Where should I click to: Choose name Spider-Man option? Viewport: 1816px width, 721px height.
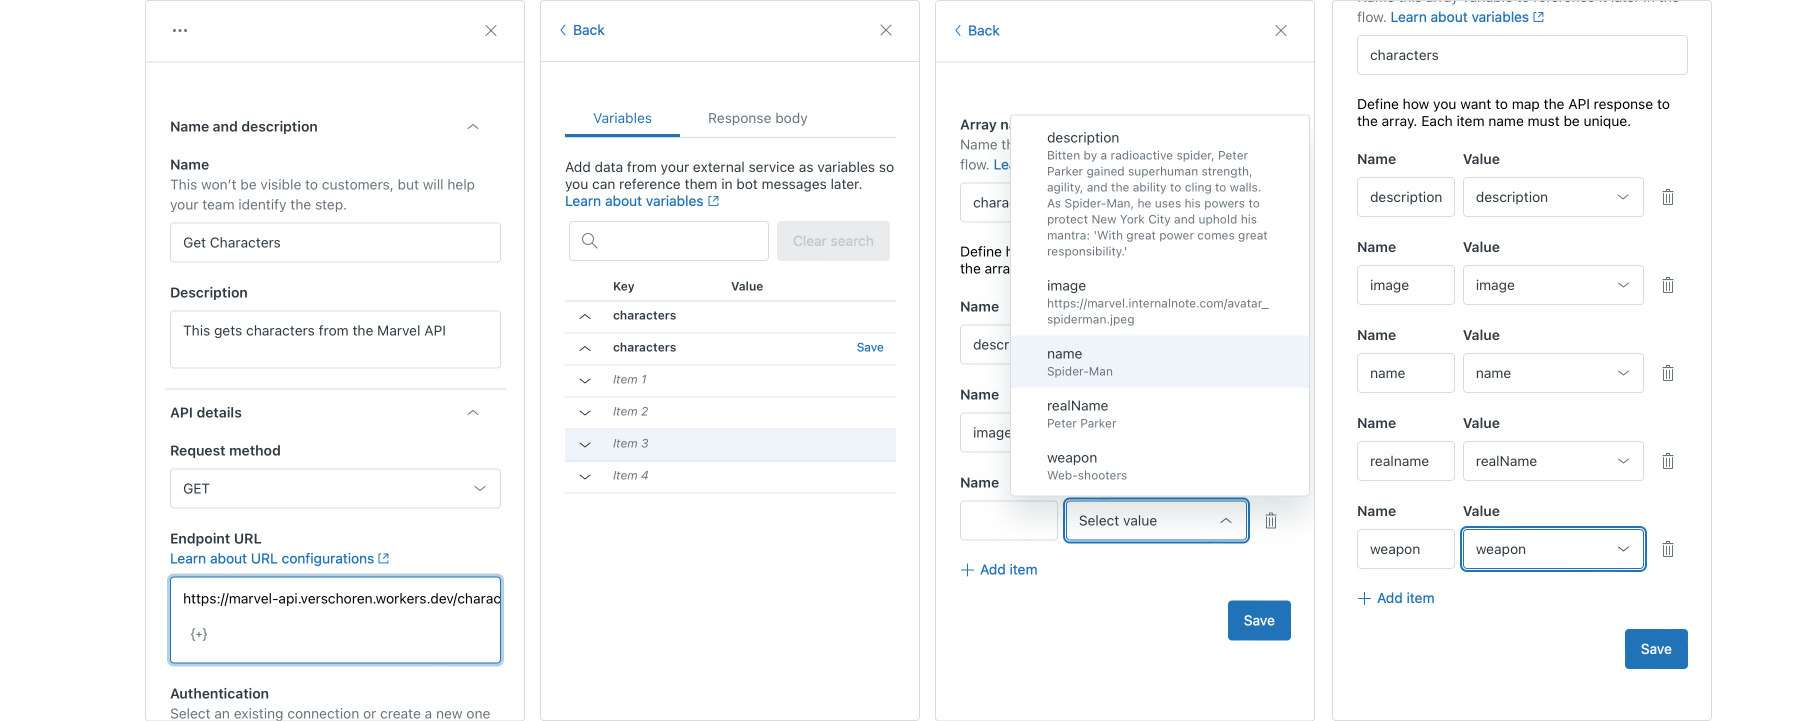1160,362
